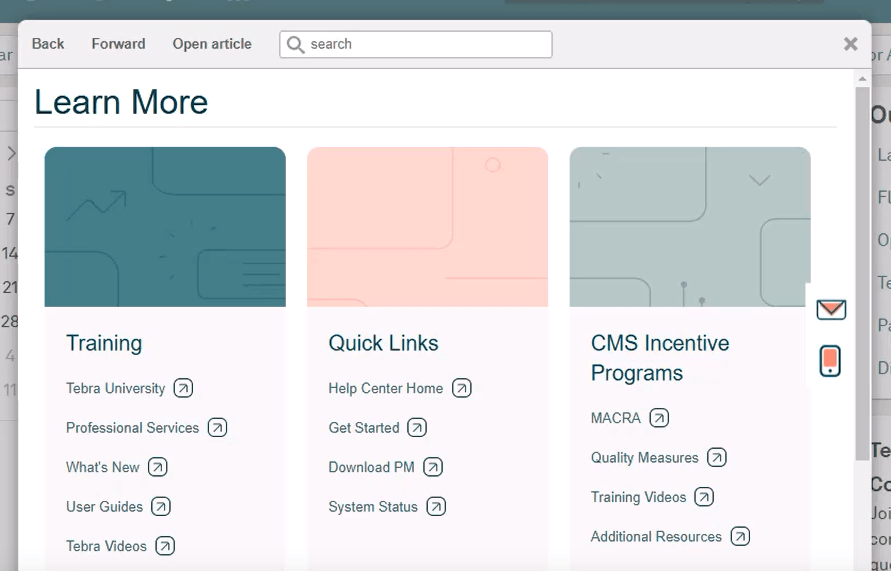This screenshot has height=571, width=891.
Task: Open the Training Videos link
Action: click(638, 497)
